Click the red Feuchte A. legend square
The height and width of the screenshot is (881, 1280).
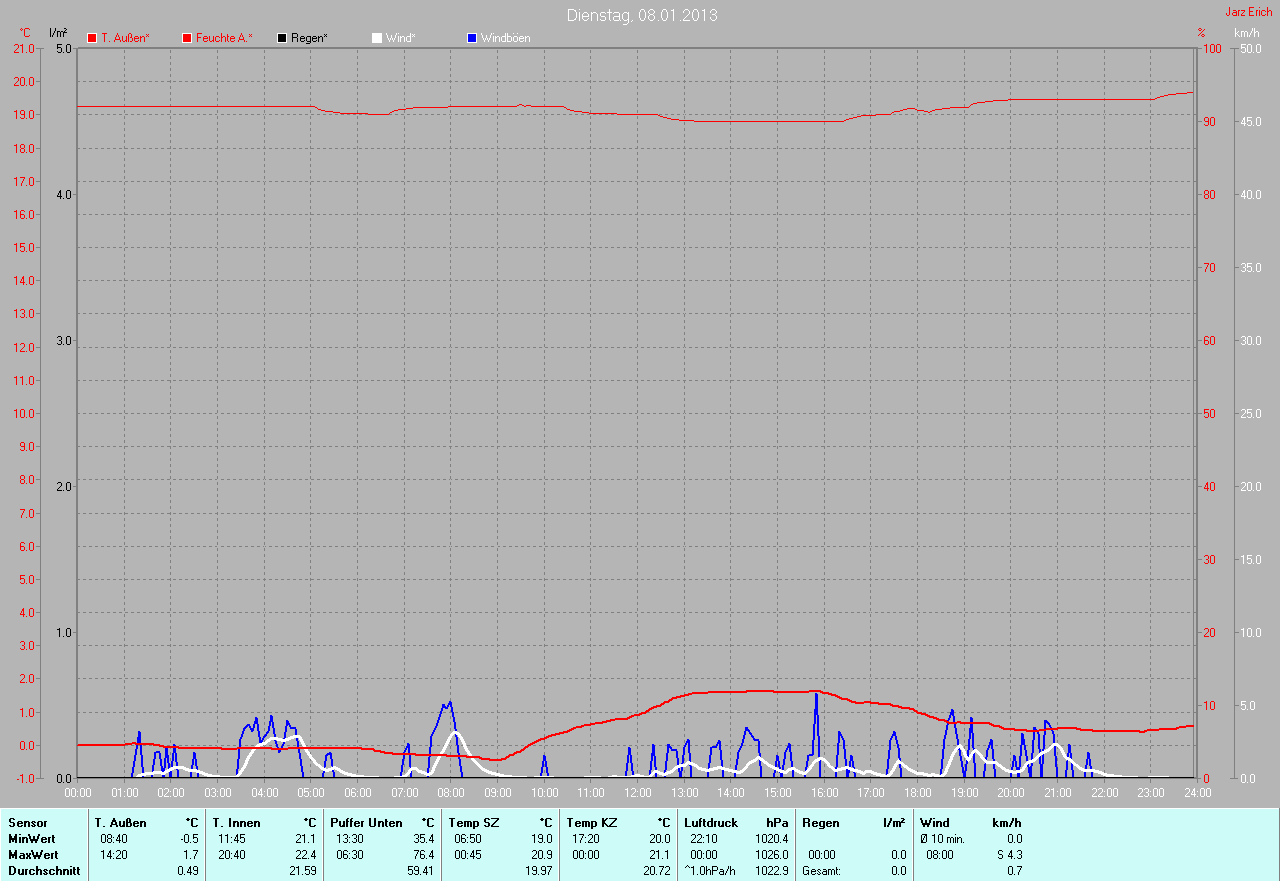pyautogui.click(x=187, y=38)
